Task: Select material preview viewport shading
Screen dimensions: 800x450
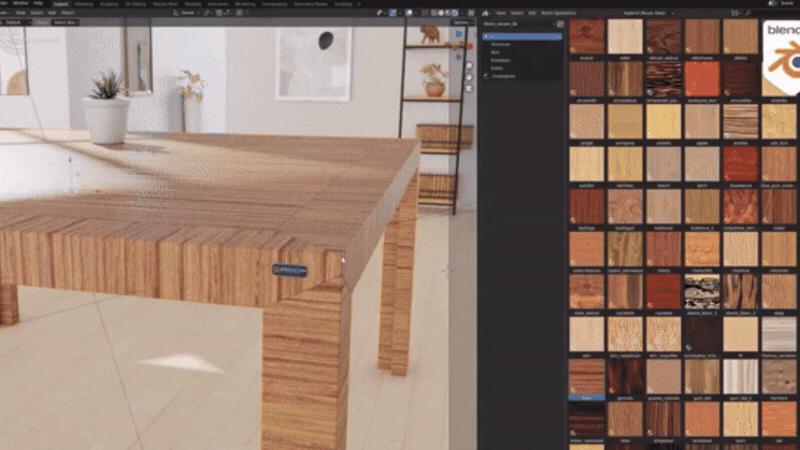Action: (x=447, y=13)
